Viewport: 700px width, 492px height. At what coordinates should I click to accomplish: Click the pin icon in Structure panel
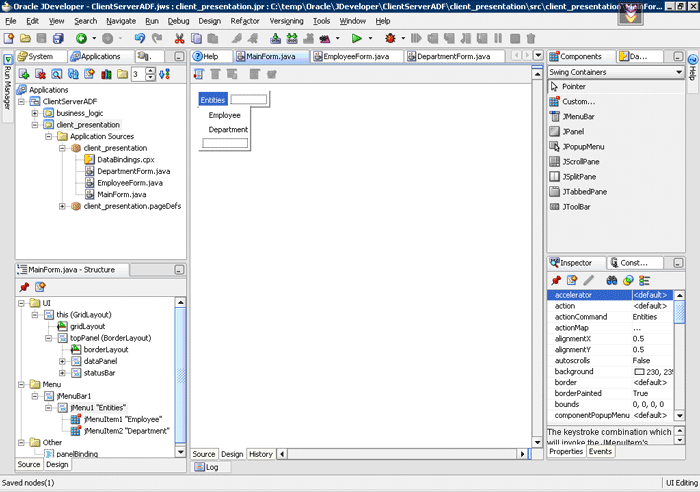(24, 287)
